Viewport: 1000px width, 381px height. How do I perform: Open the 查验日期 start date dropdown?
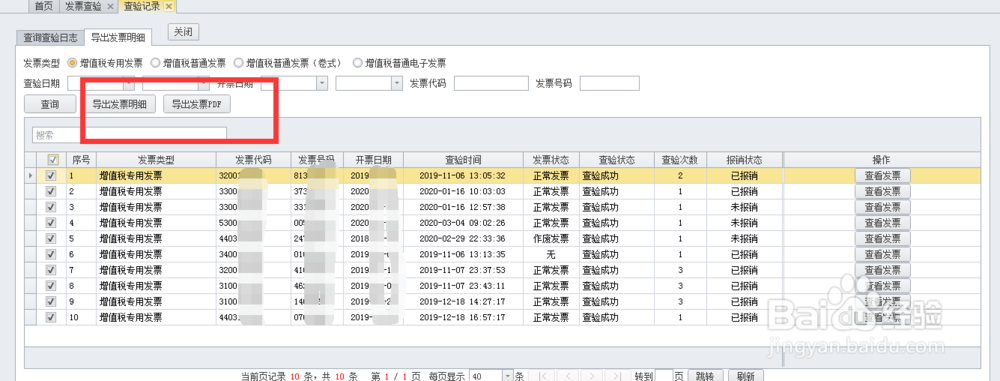[129, 83]
